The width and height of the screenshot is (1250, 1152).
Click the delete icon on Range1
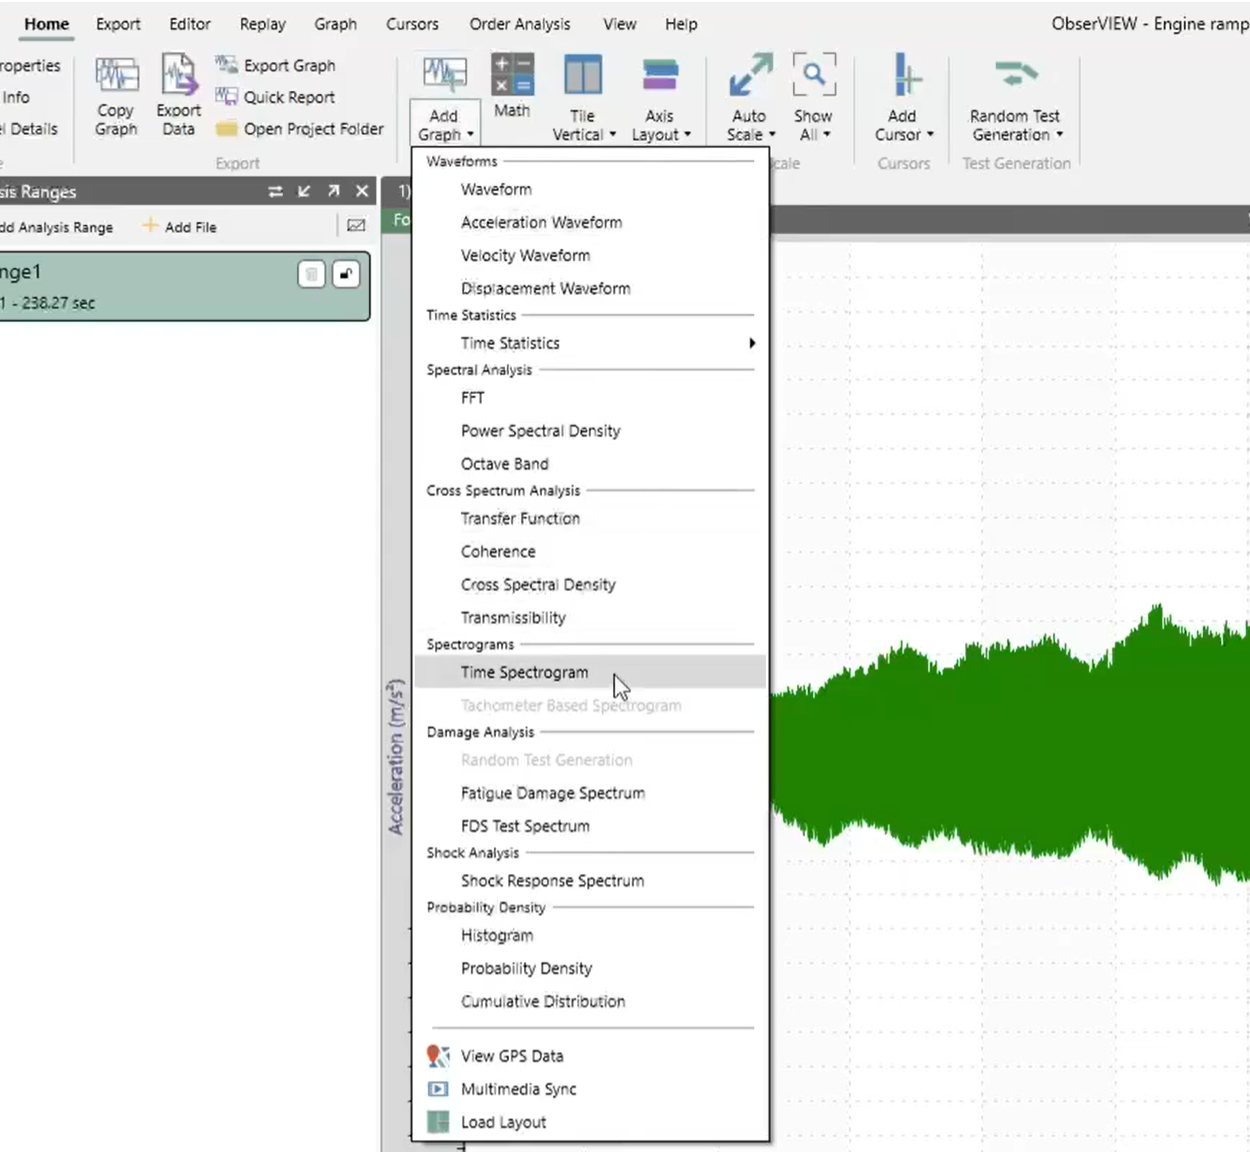click(311, 274)
